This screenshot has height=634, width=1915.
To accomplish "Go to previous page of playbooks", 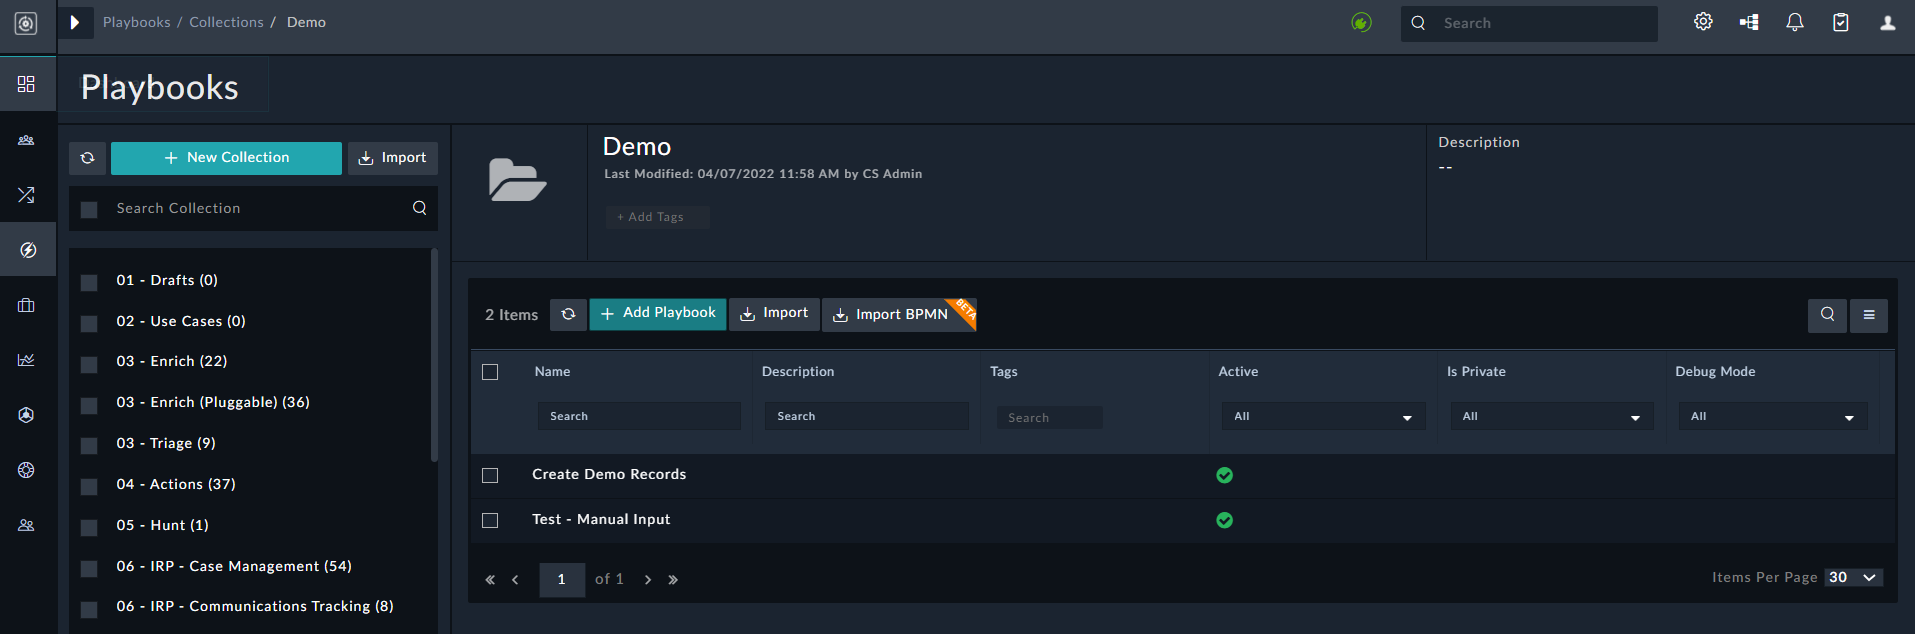I will (515, 580).
